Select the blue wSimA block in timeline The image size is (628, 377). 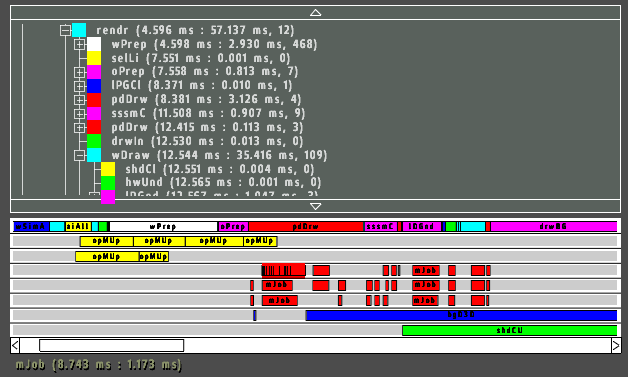click(31, 226)
